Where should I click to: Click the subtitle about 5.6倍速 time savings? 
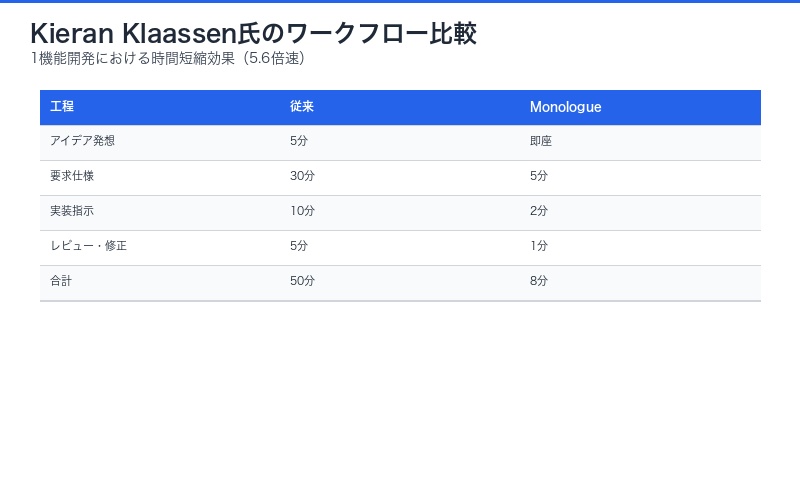(168, 58)
